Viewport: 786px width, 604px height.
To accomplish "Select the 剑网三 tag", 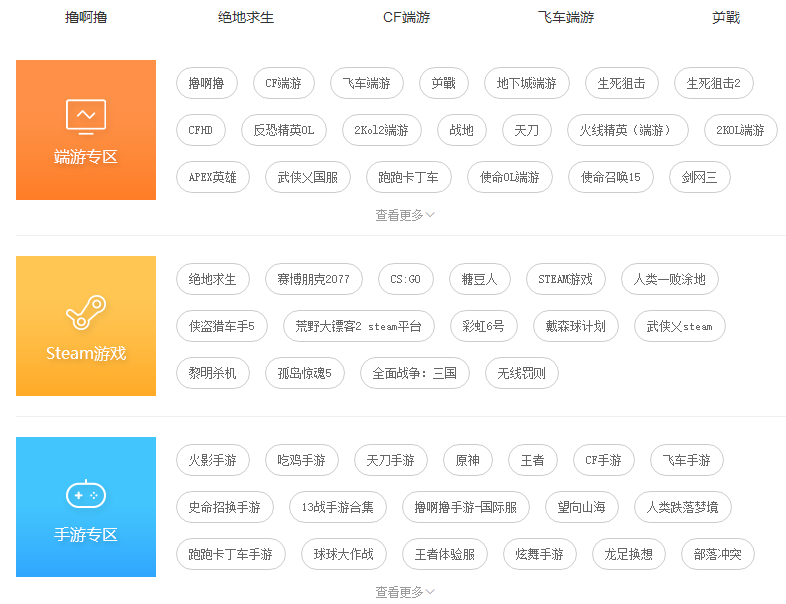I will pos(700,177).
